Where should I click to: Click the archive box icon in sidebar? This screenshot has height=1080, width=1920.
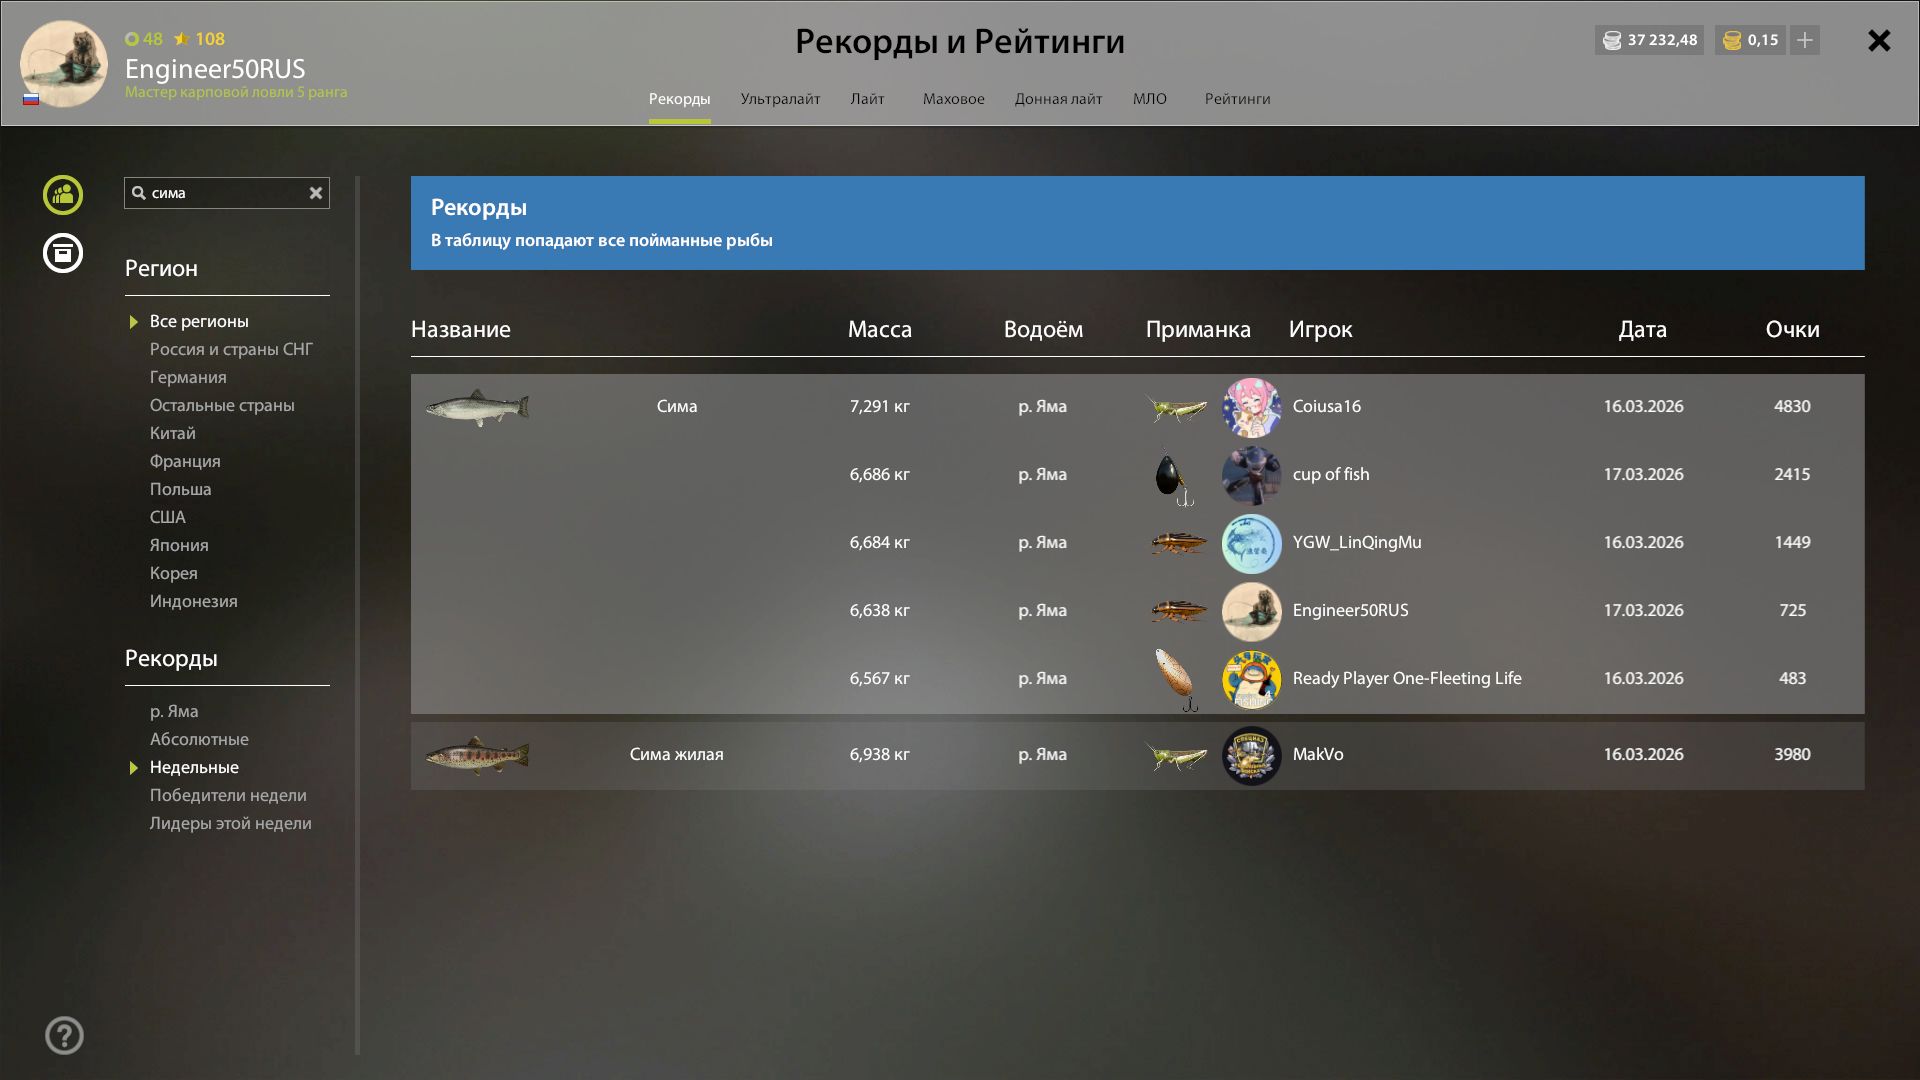[x=63, y=253]
